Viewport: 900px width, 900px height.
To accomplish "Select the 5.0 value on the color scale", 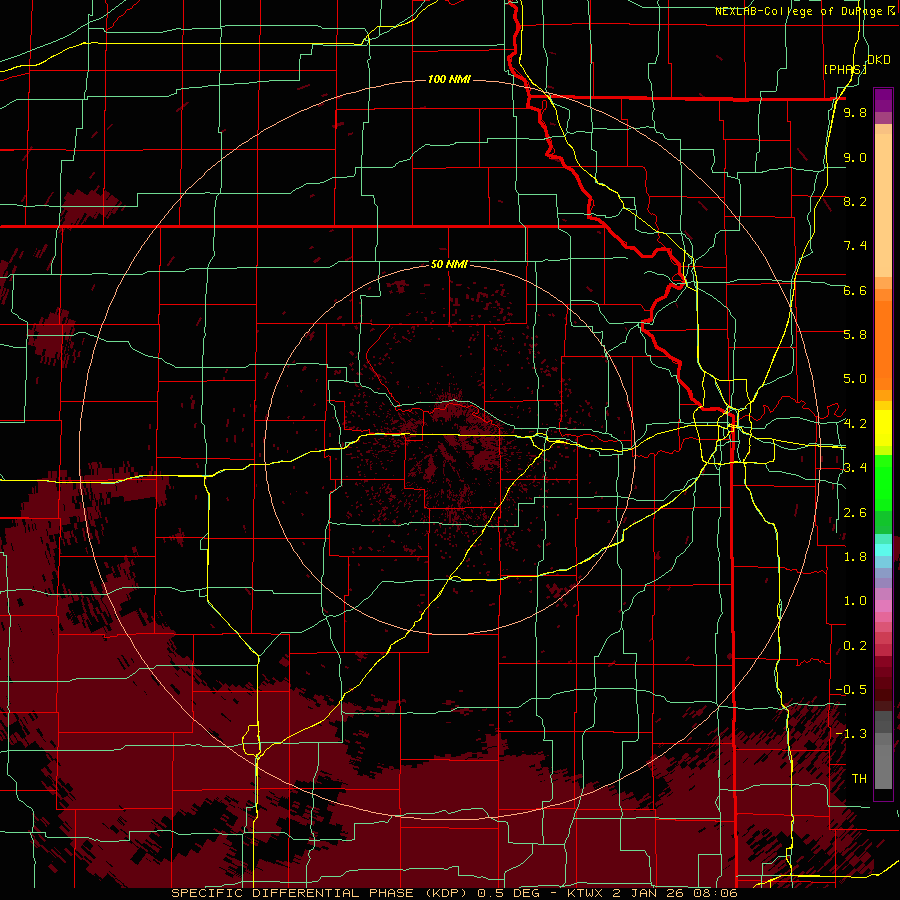I will point(855,379).
